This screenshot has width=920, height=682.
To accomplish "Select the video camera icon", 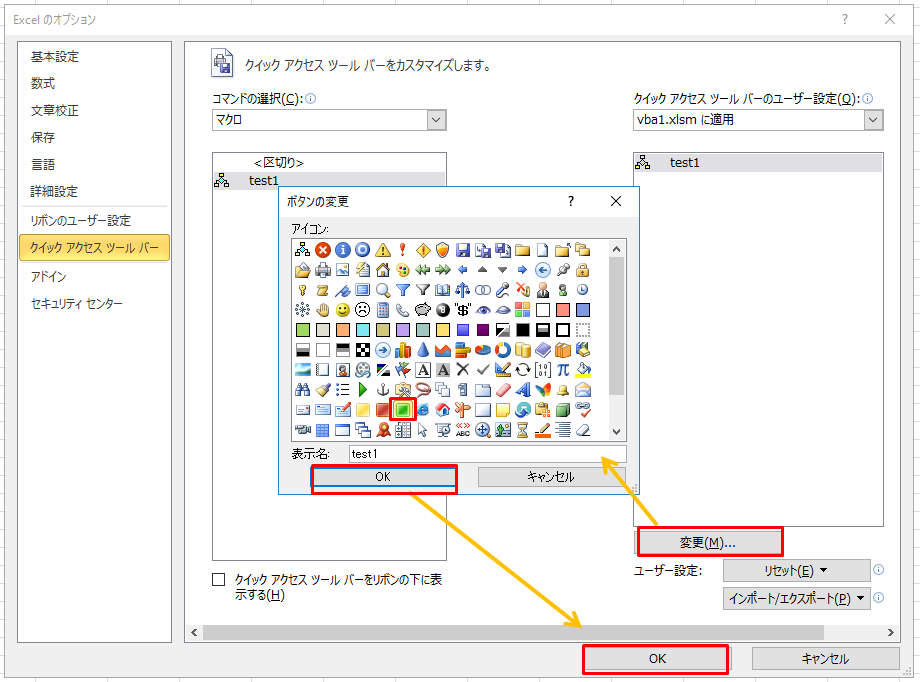I will [303, 430].
